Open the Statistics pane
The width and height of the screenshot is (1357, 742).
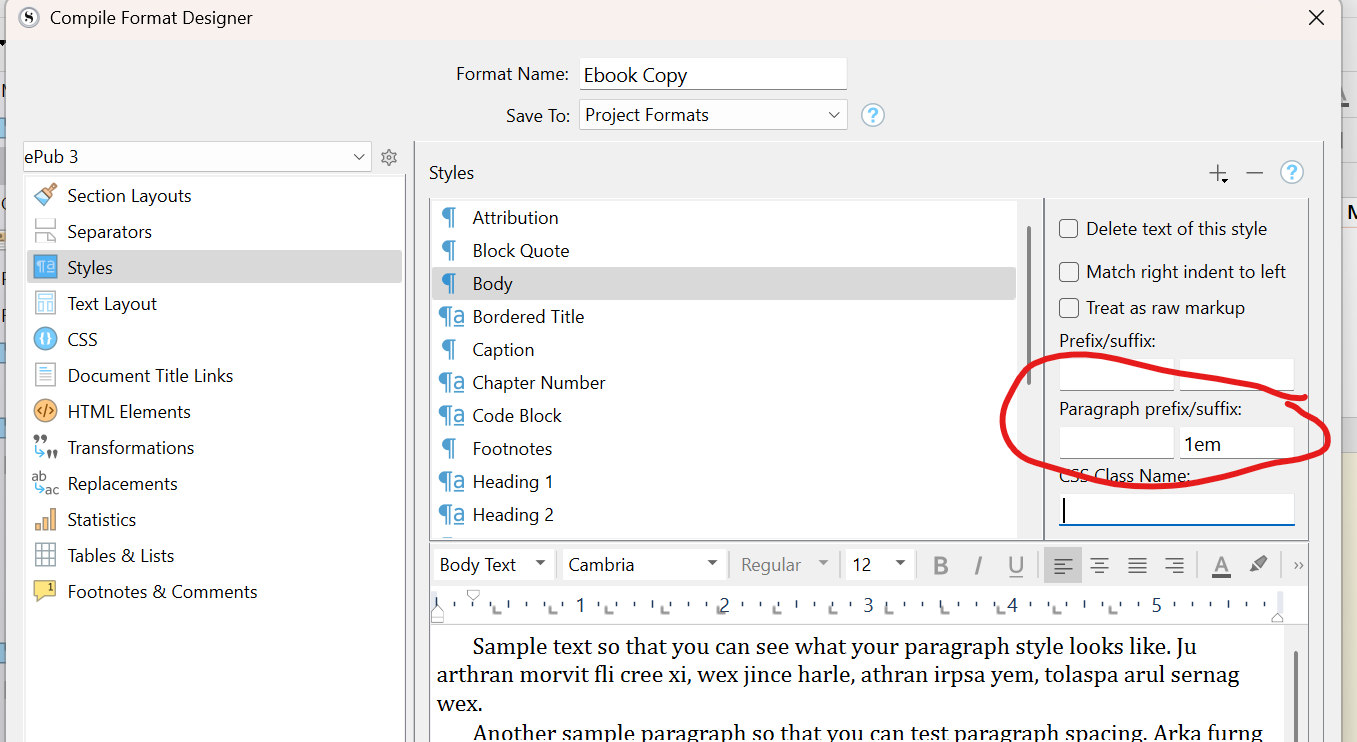[213, 520]
